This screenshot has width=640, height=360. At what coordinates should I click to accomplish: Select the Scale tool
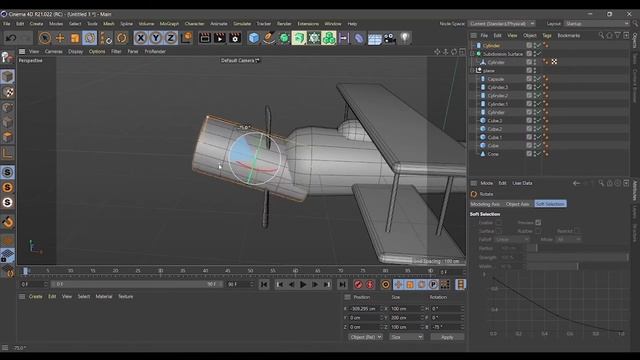[x=75, y=38]
